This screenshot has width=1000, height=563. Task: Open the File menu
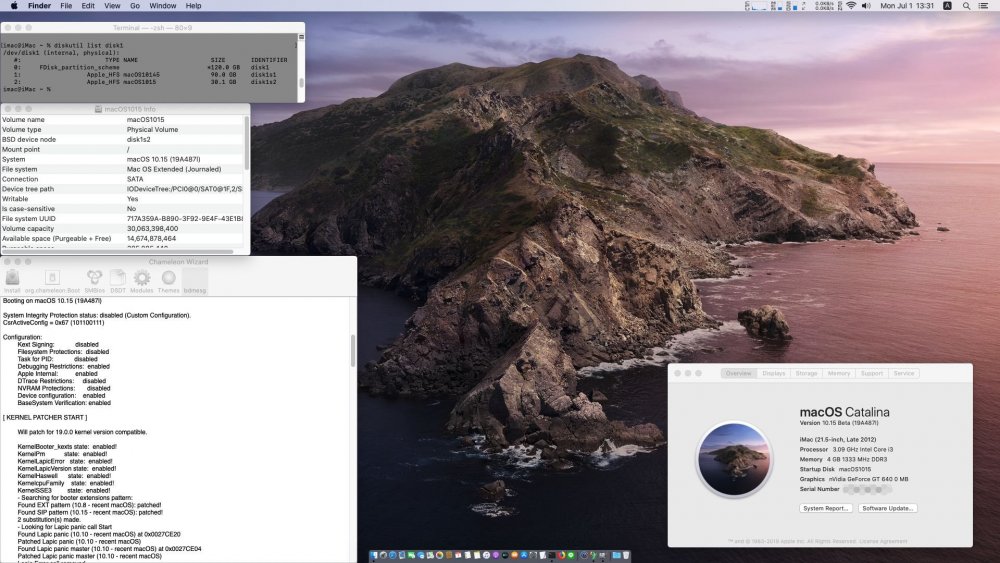66,6
